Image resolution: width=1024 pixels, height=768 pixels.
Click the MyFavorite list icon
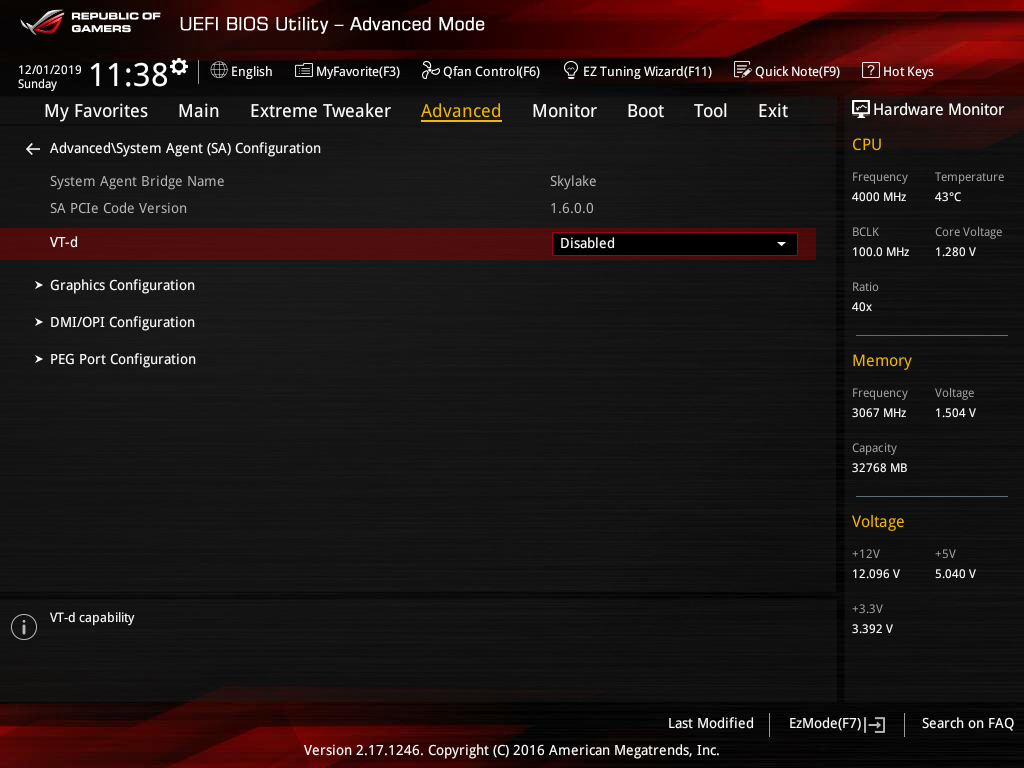click(304, 71)
